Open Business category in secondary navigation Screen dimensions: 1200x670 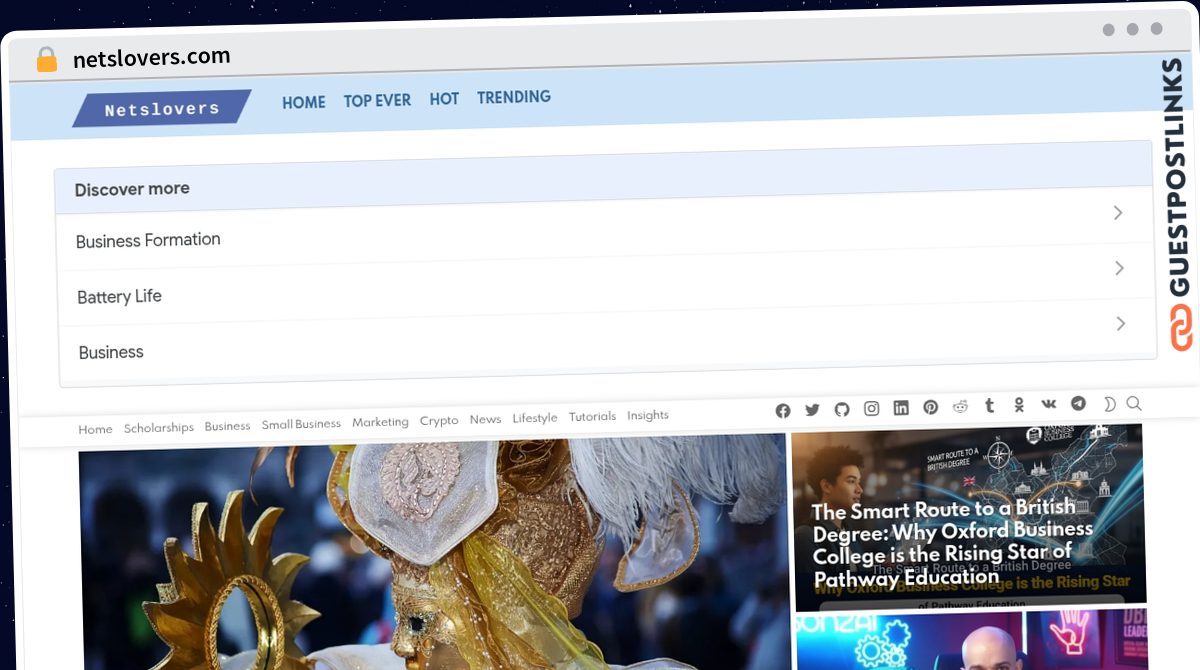[227, 425]
